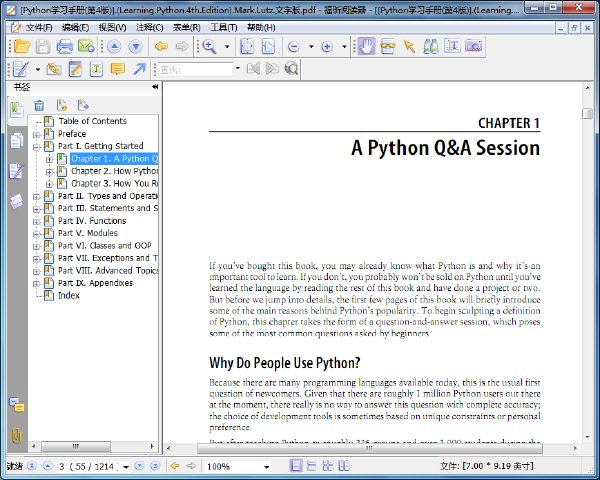Open the 工具(T) menu
This screenshot has height=480, width=600.
click(x=224, y=28)
